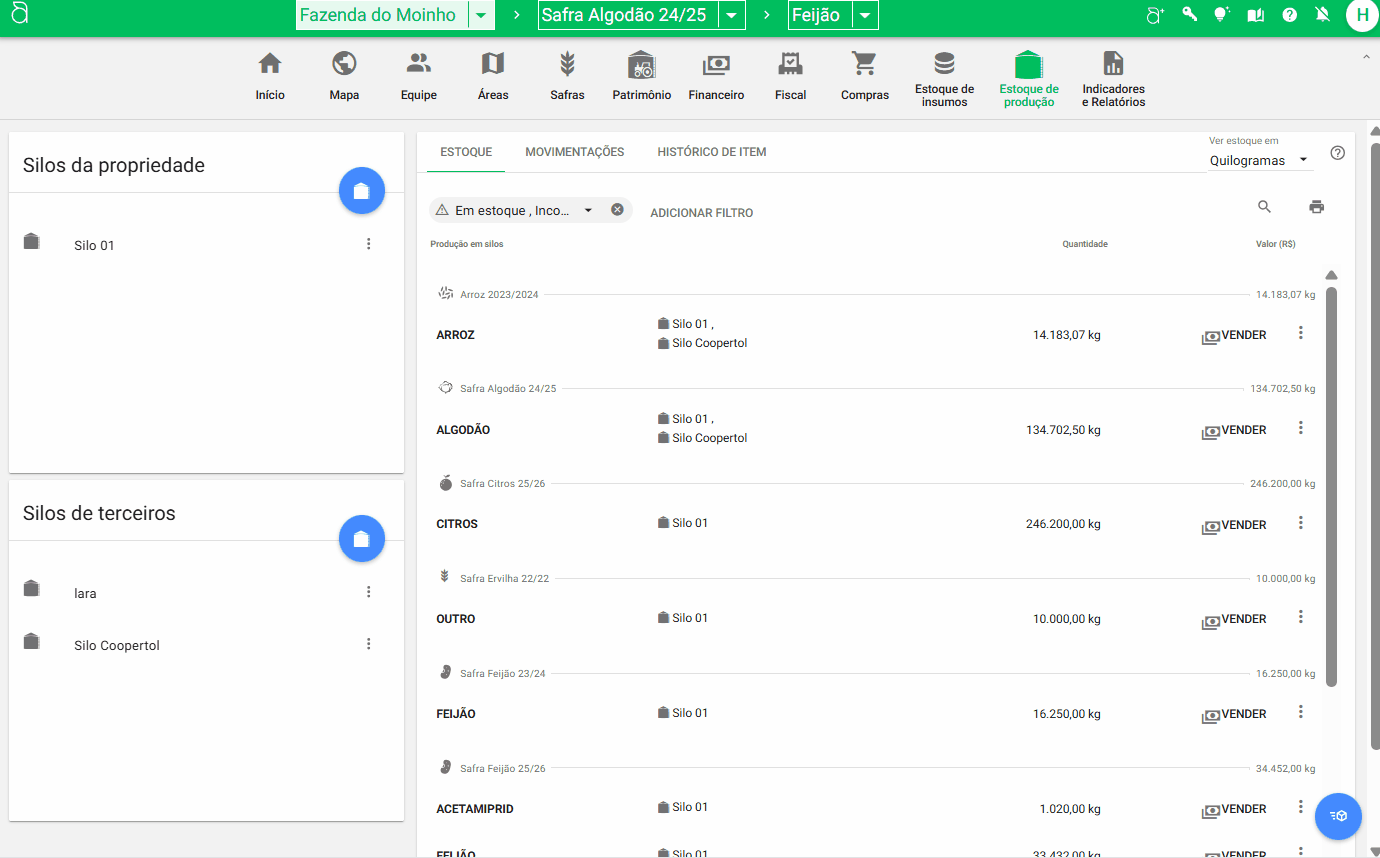Click the help question mark in header
1380x858 pixels.
[x=1290, y=15]
